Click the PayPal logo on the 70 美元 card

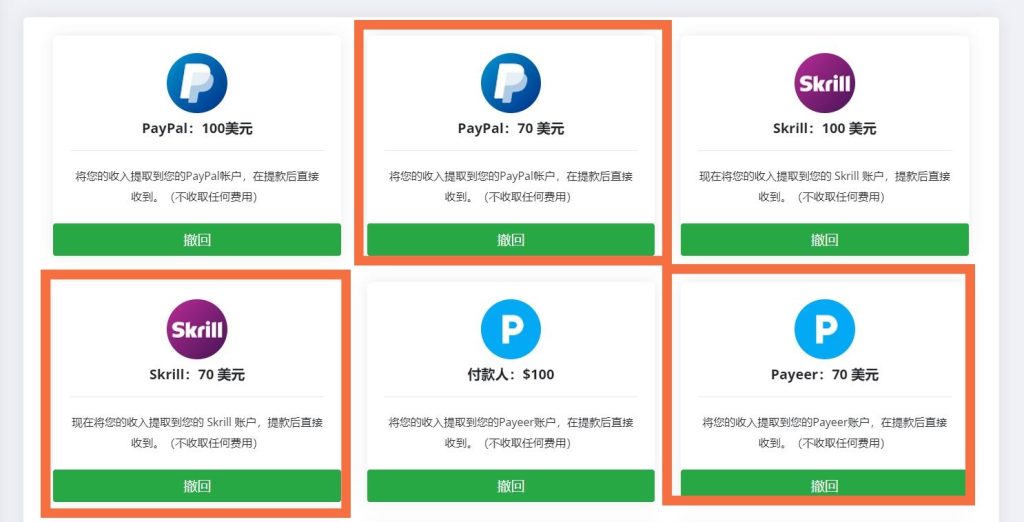[x=511, y=83]
